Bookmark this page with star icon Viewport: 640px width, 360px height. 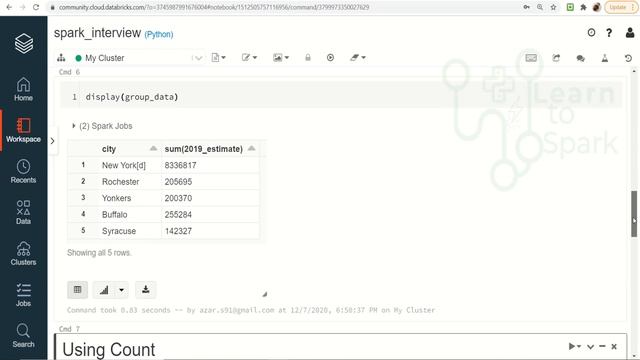(x=553, y=7)
